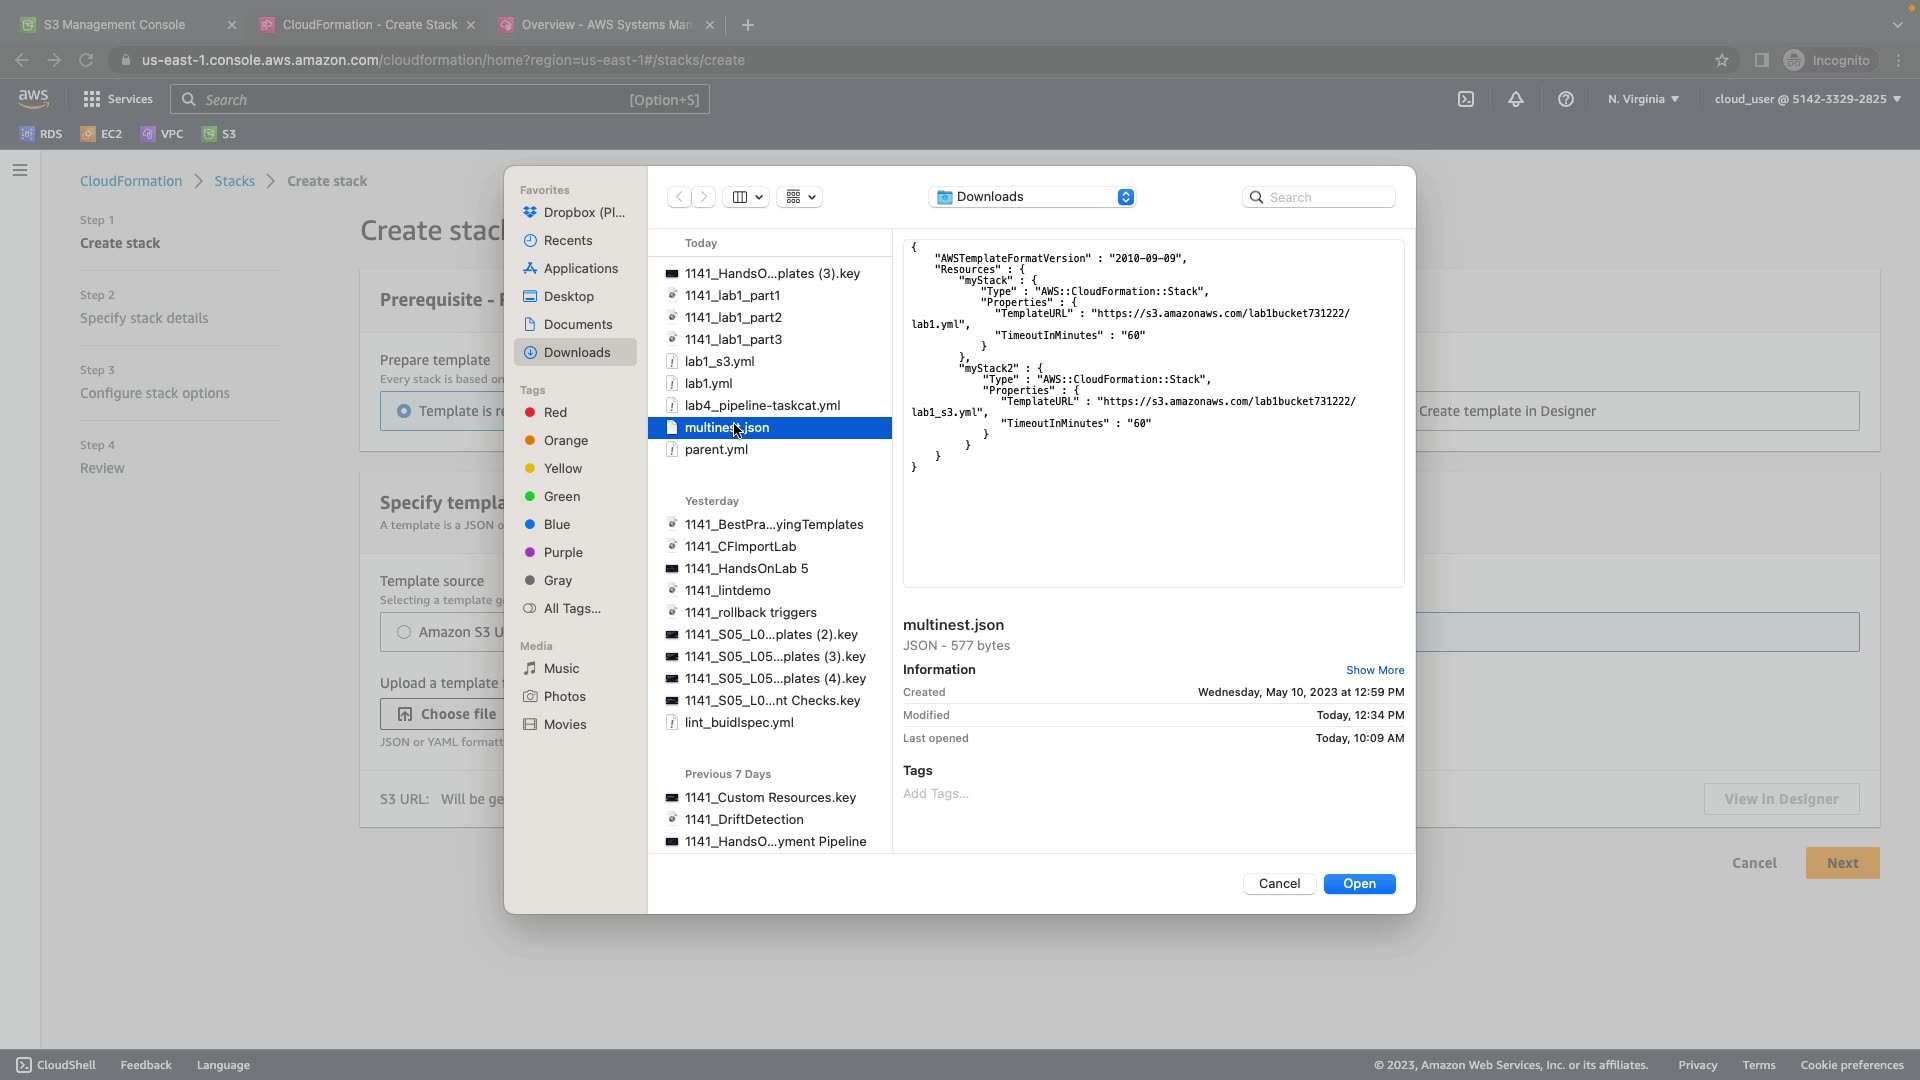1920x1080 pixels.
Task: Bookmark this page with star icon
Action: pos(1722,60)
